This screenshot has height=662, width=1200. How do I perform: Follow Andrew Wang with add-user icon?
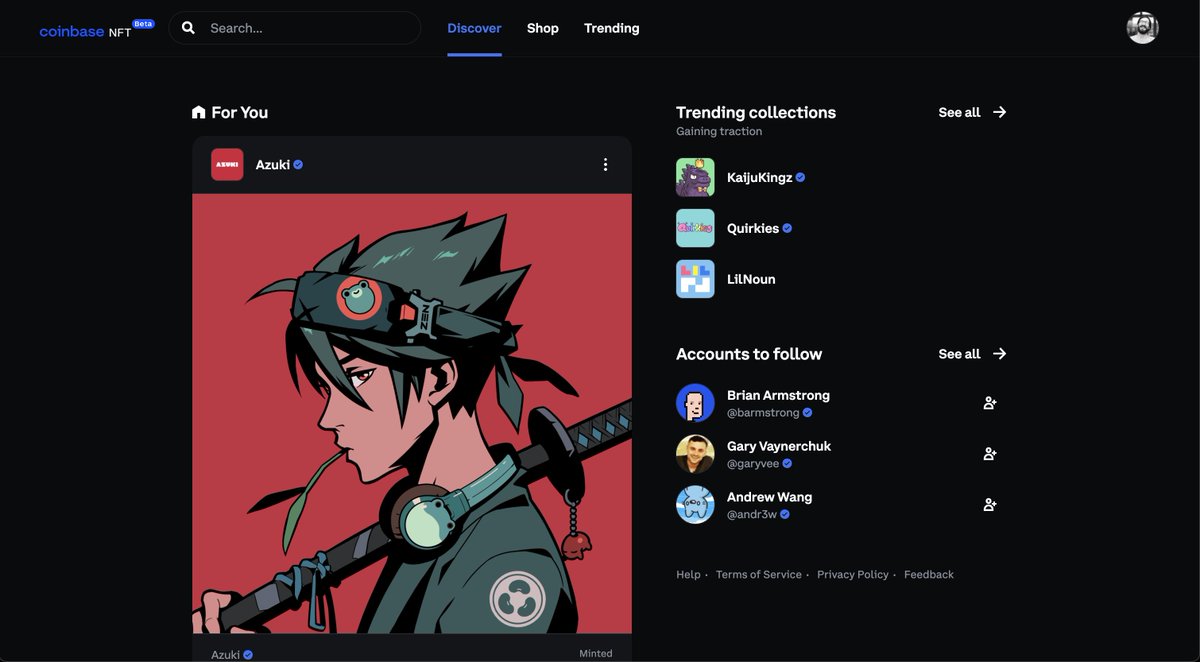click(990, 505)
